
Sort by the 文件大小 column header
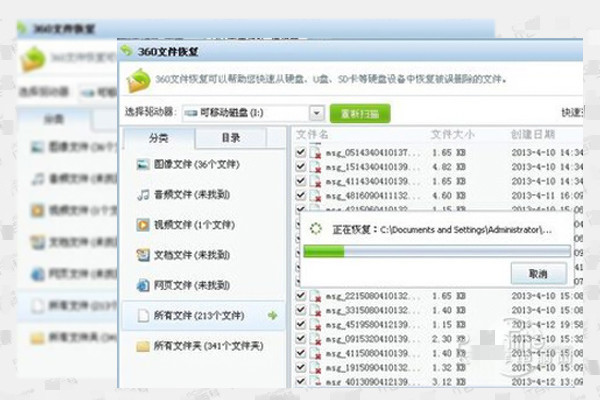coord(453,135)
